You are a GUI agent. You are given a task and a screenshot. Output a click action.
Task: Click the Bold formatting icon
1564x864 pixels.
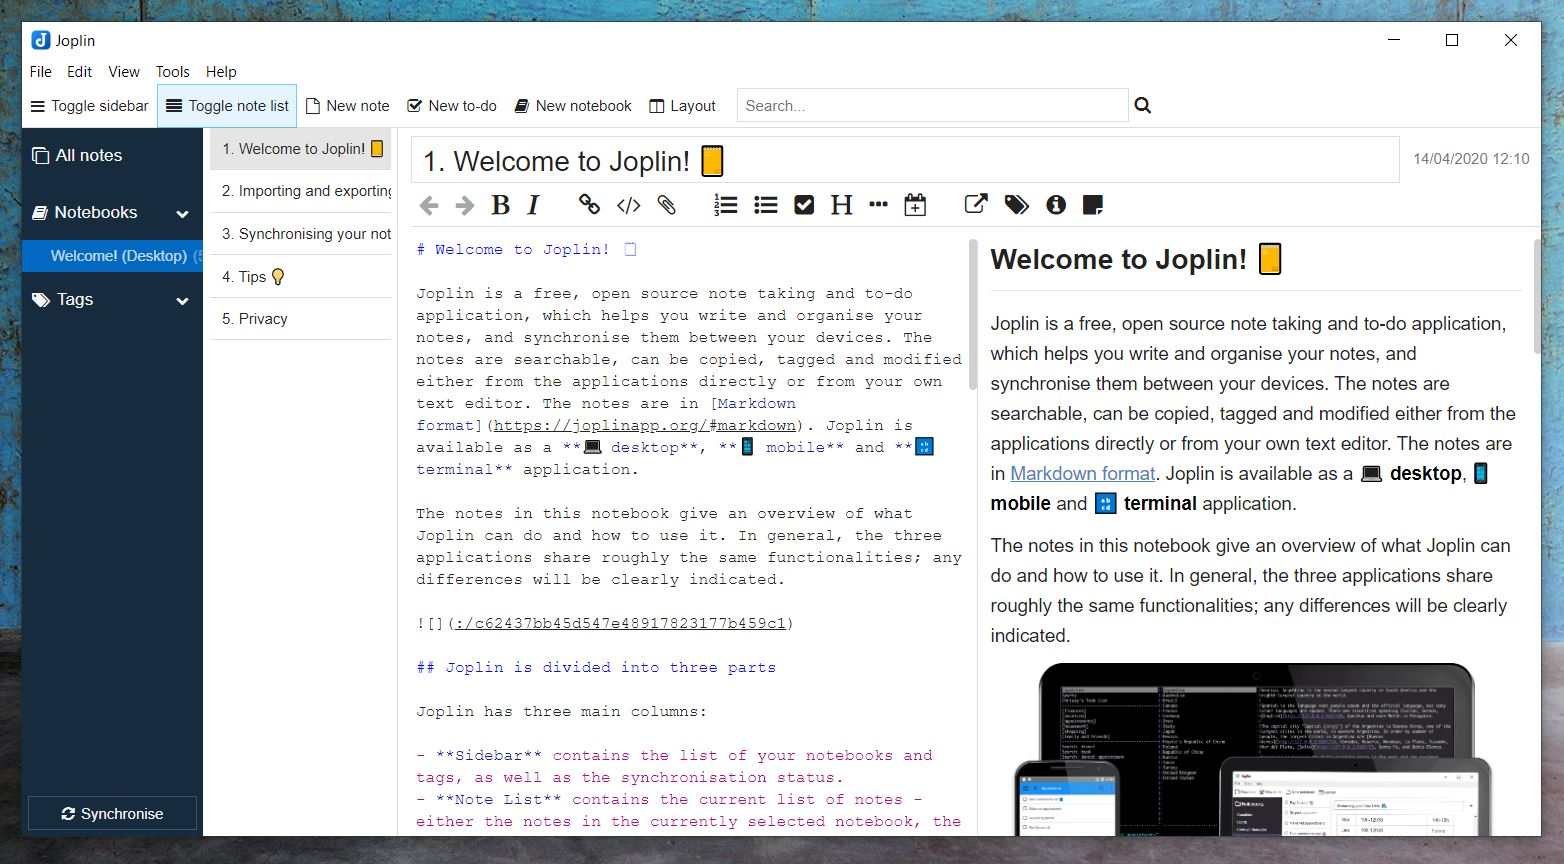[500, 205]
